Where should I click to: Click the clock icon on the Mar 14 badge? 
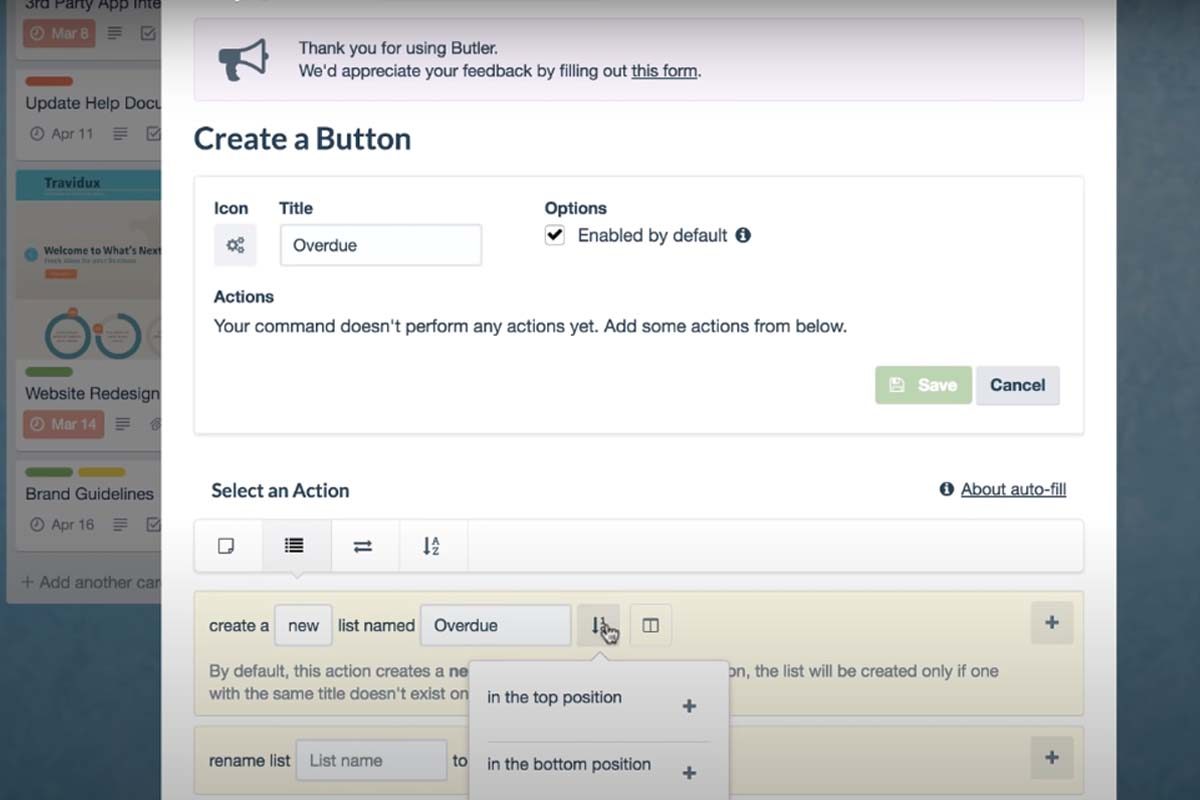(x=38, y=424)
